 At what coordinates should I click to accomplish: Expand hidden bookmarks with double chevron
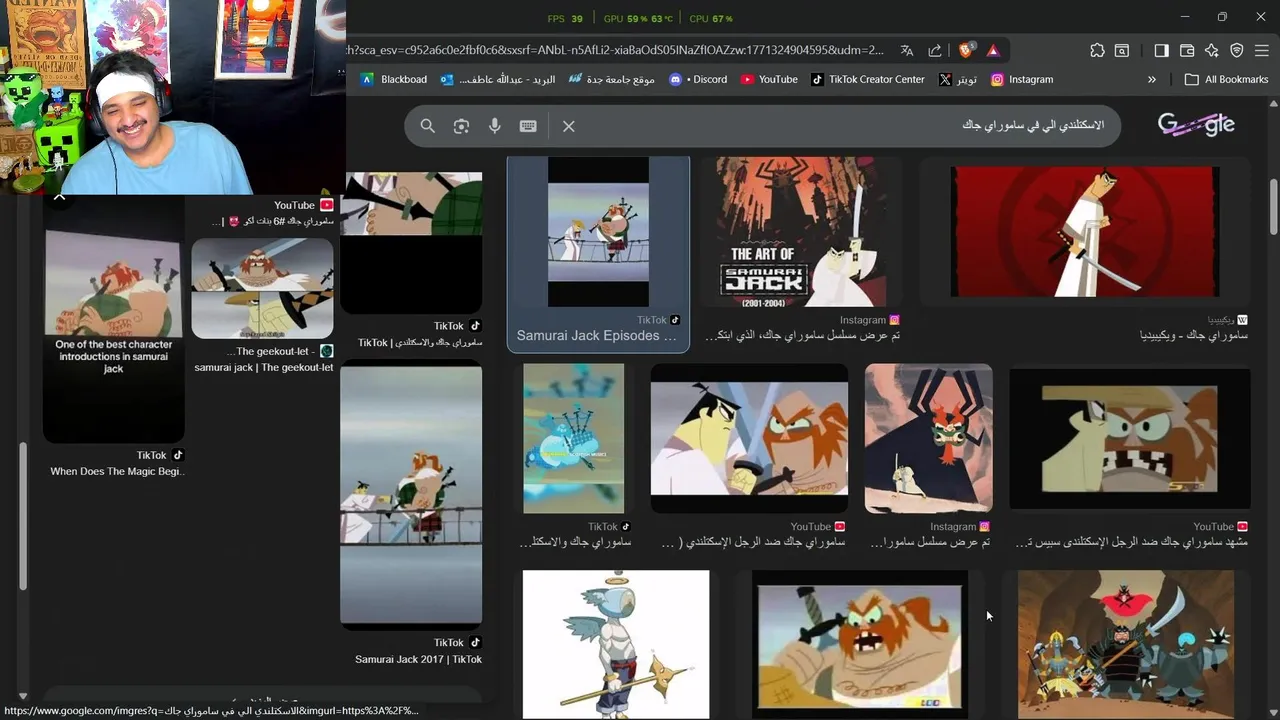[x=1152, y=79]
